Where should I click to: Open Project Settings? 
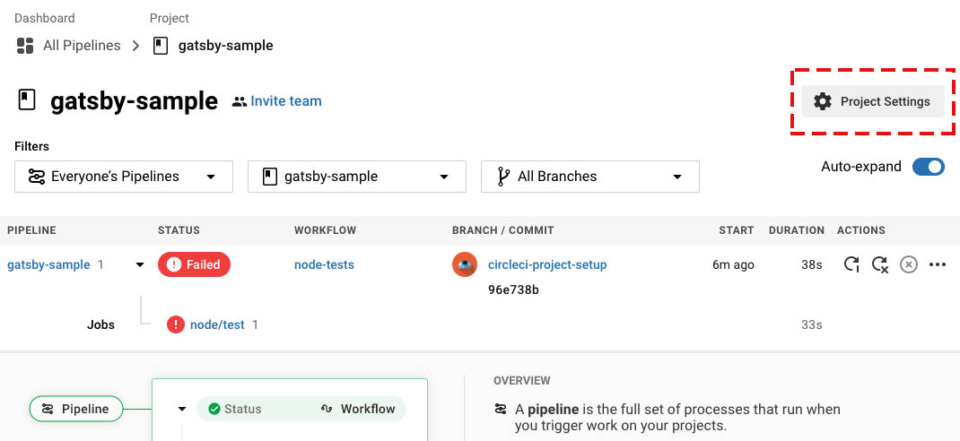pyautogui.click(x=872, y=102)
